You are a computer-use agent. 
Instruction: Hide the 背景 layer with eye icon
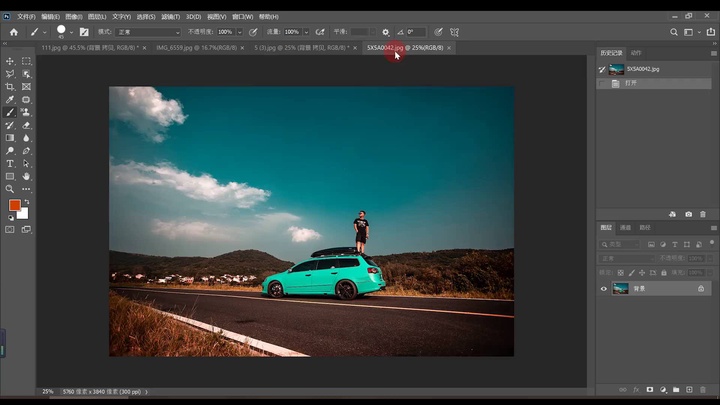point(603,289)
